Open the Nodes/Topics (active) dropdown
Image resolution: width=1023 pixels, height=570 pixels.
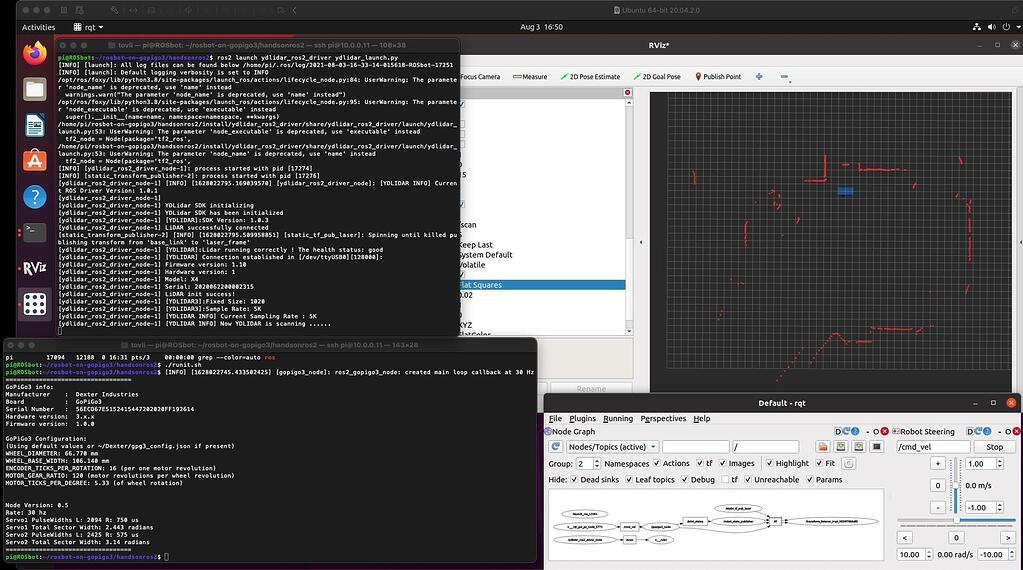tap(612, 447)
